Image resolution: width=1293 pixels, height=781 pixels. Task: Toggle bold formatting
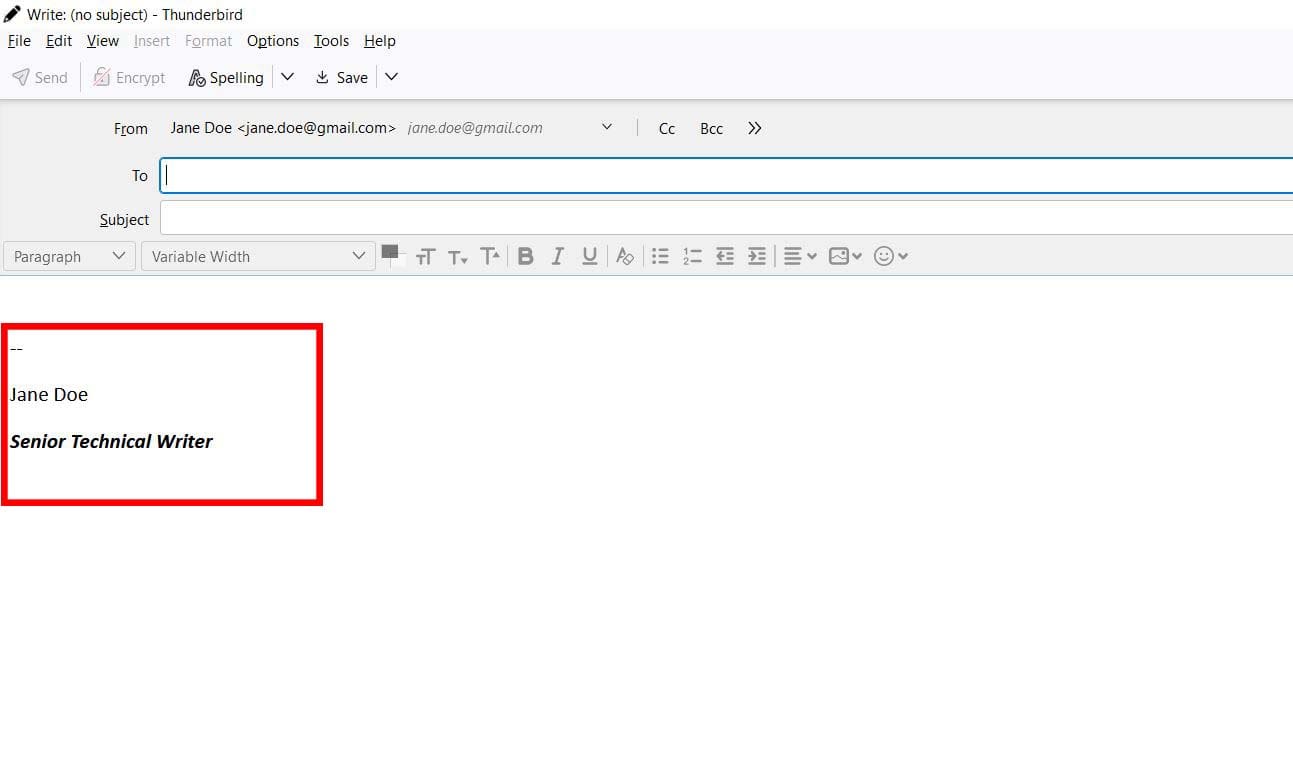(x=526, y=256)
